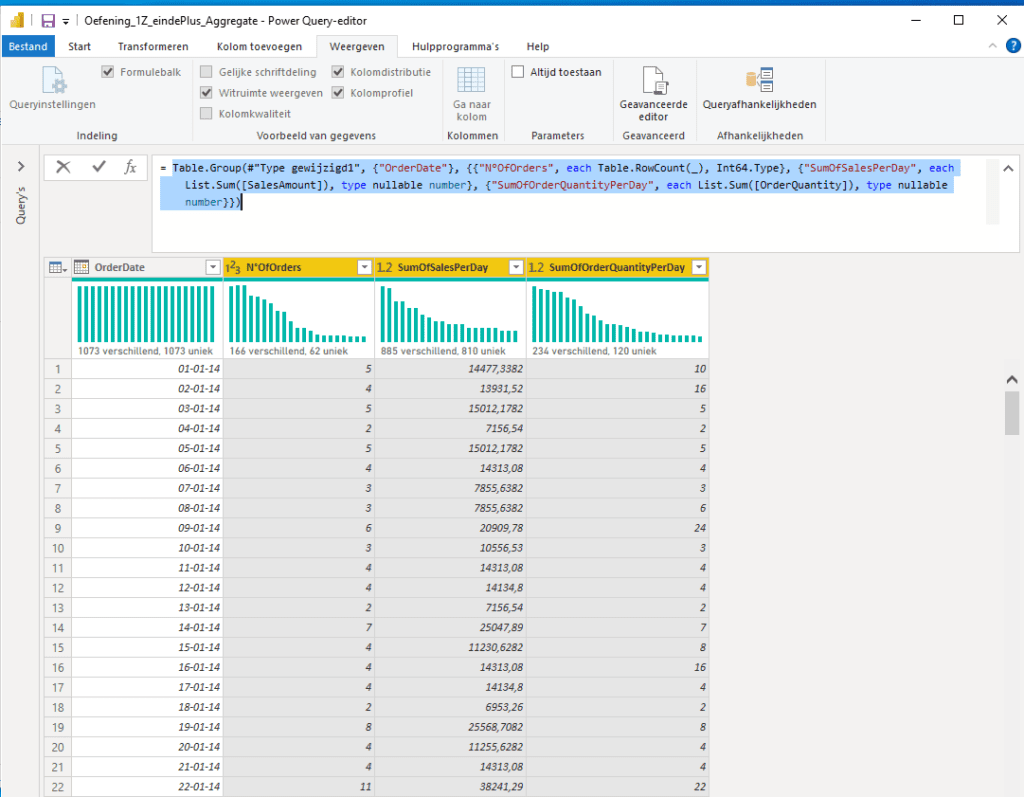Switch to Hulpprogramma's tab

[x=455, y=46]
